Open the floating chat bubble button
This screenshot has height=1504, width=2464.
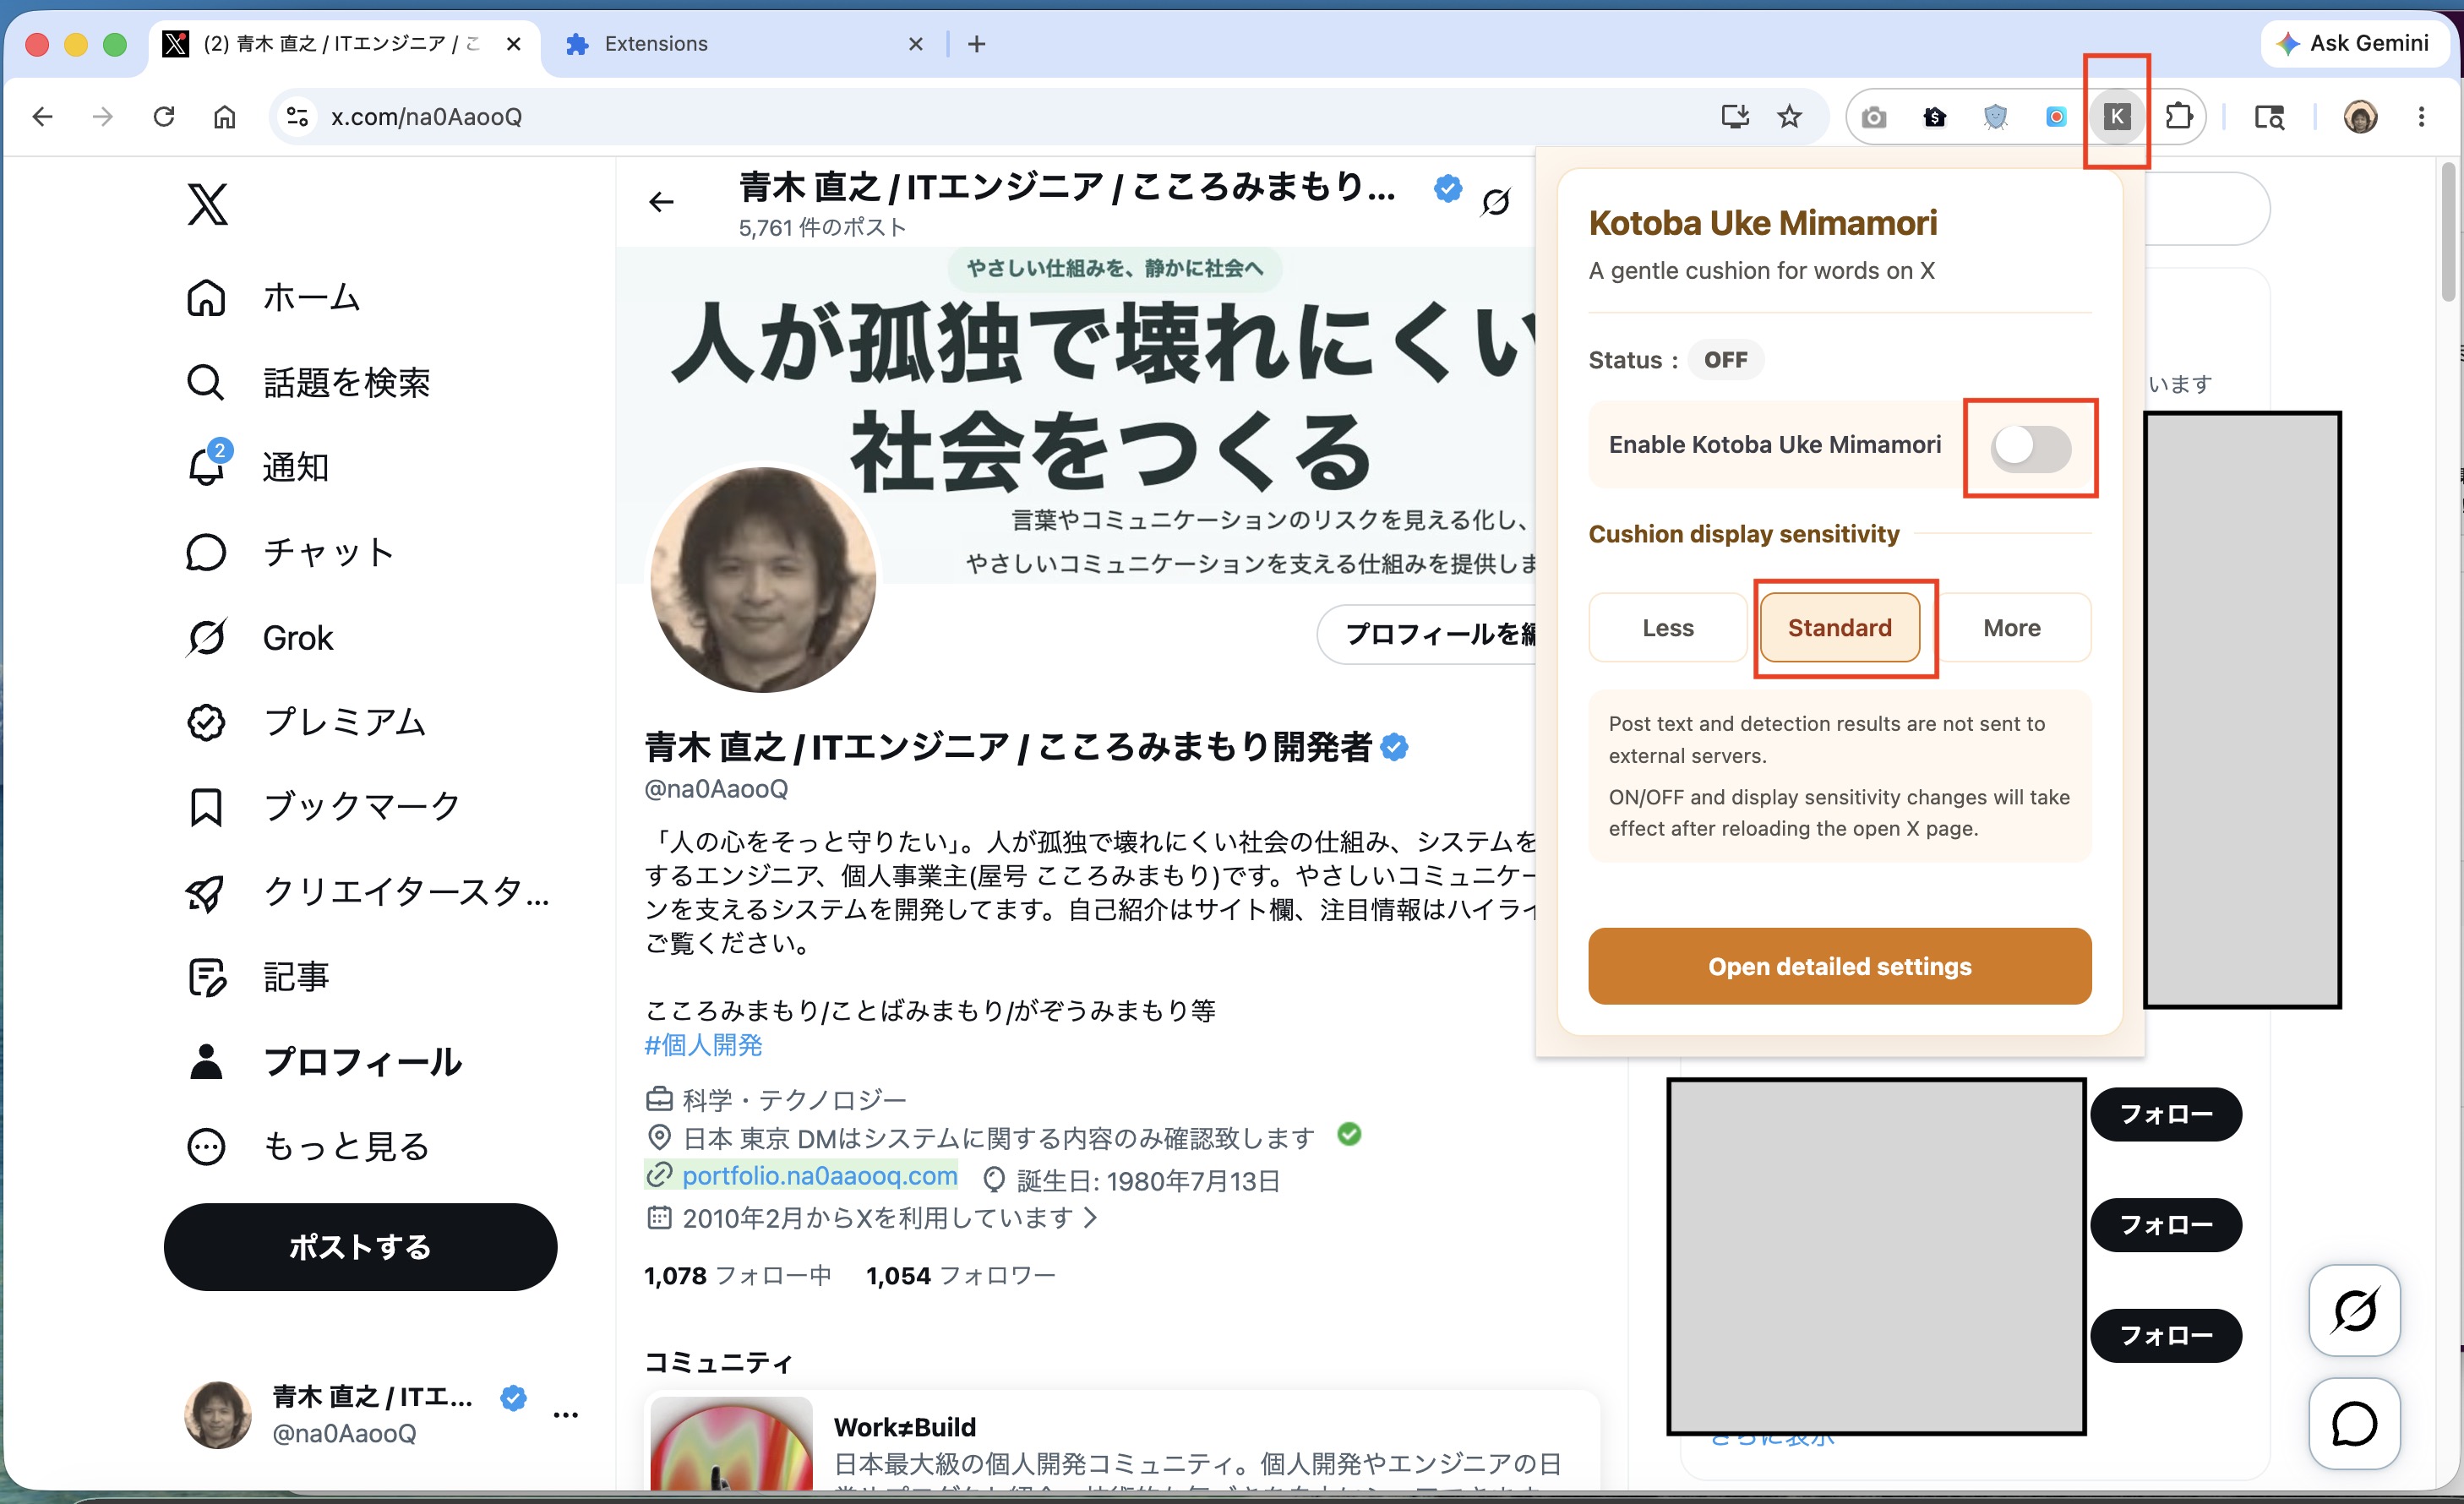coord(2354,1424)
